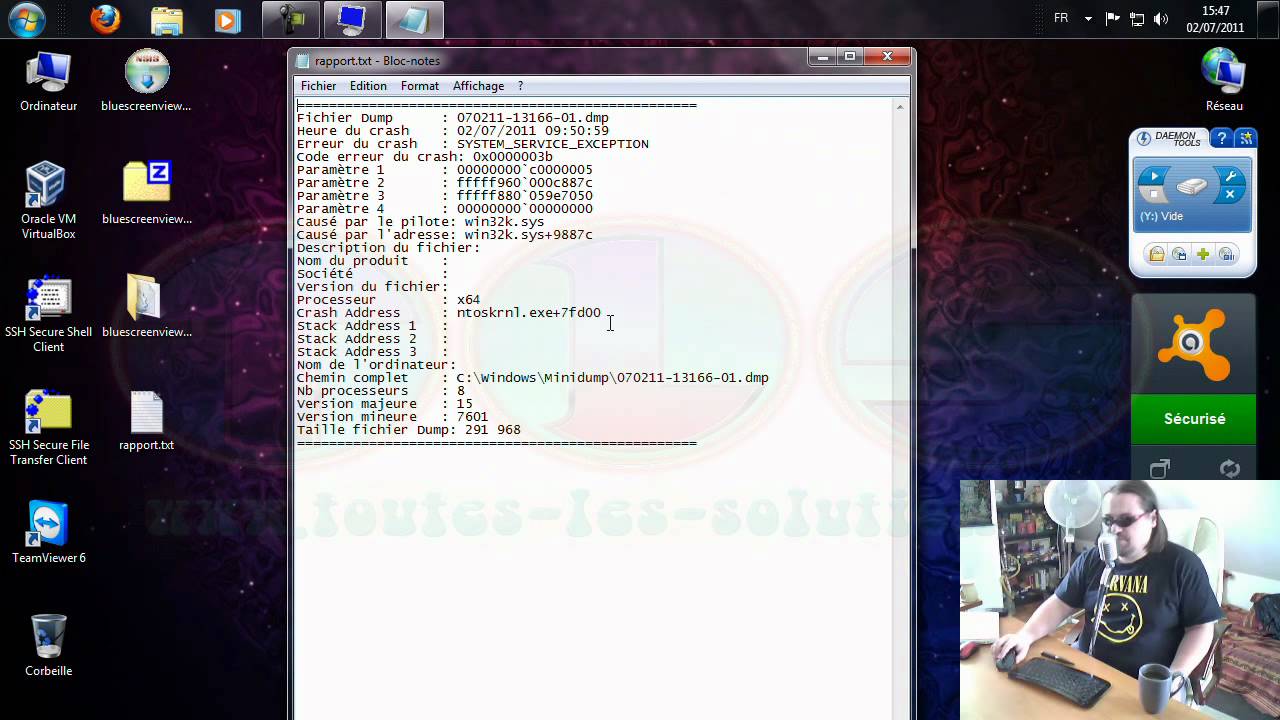
Task: Open the ? help menu in Notepad
Action: (520, 86)
